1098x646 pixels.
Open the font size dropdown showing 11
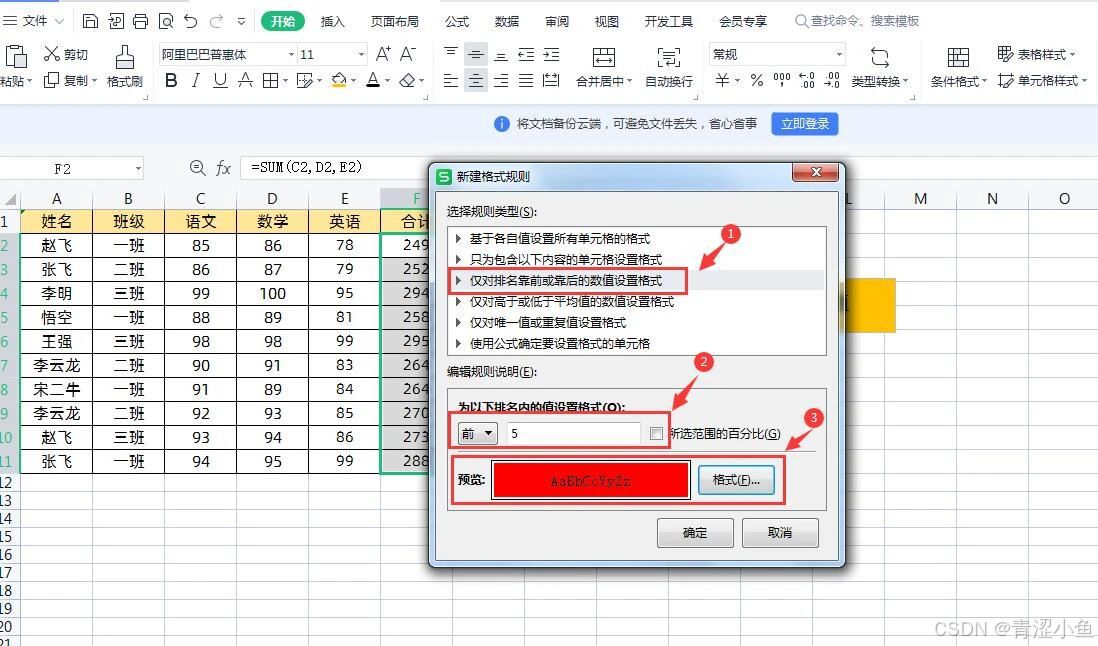tap(361, 54)
